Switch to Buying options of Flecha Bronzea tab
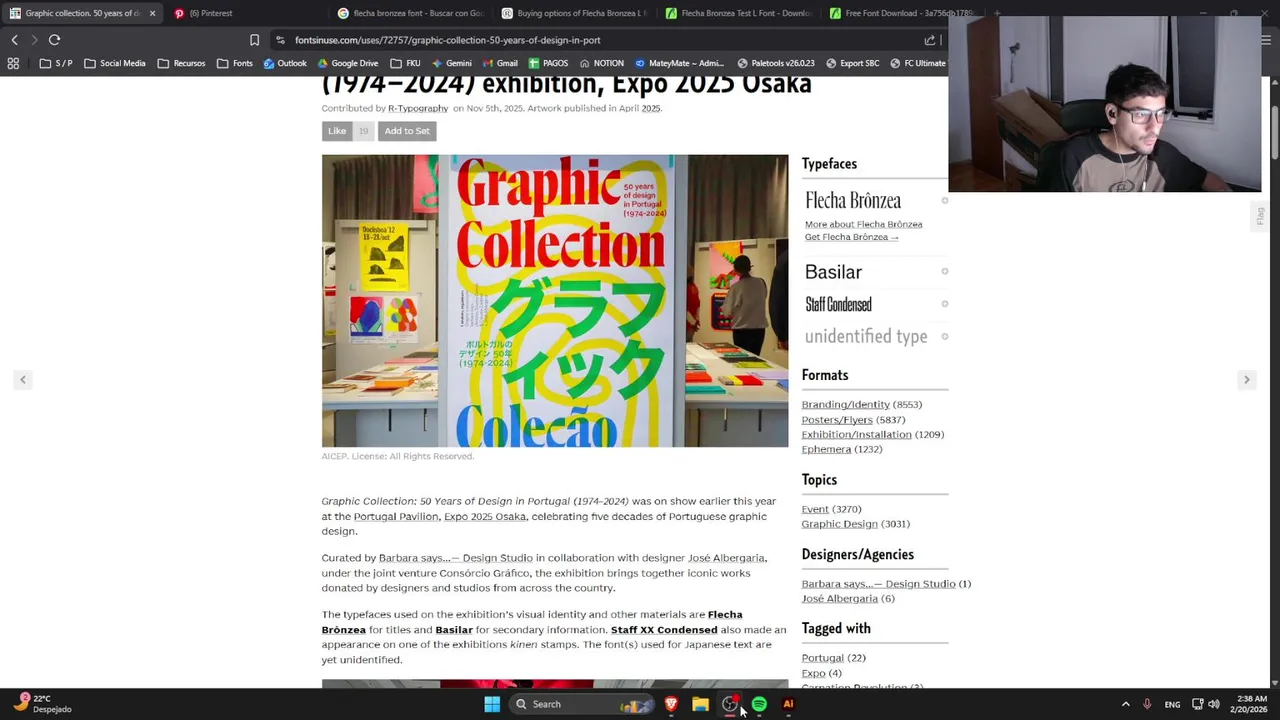This screenshot has width=1280, height=720. (574, 13)
